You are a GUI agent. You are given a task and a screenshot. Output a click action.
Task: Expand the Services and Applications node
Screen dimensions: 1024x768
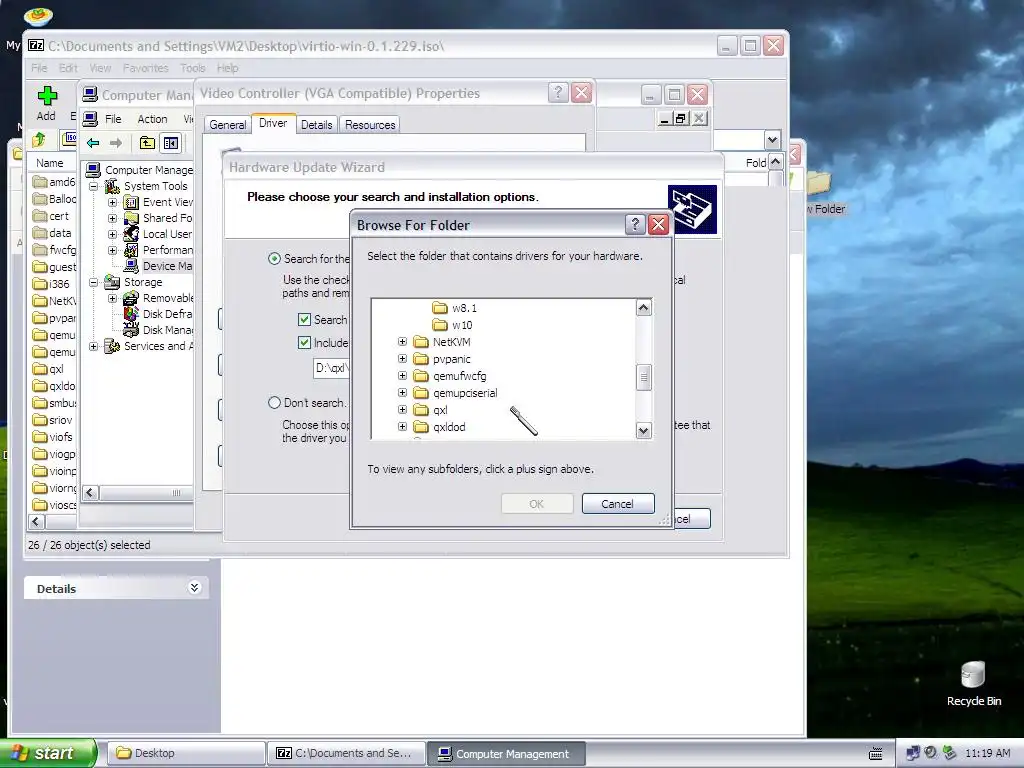click(x=93, y=346)
